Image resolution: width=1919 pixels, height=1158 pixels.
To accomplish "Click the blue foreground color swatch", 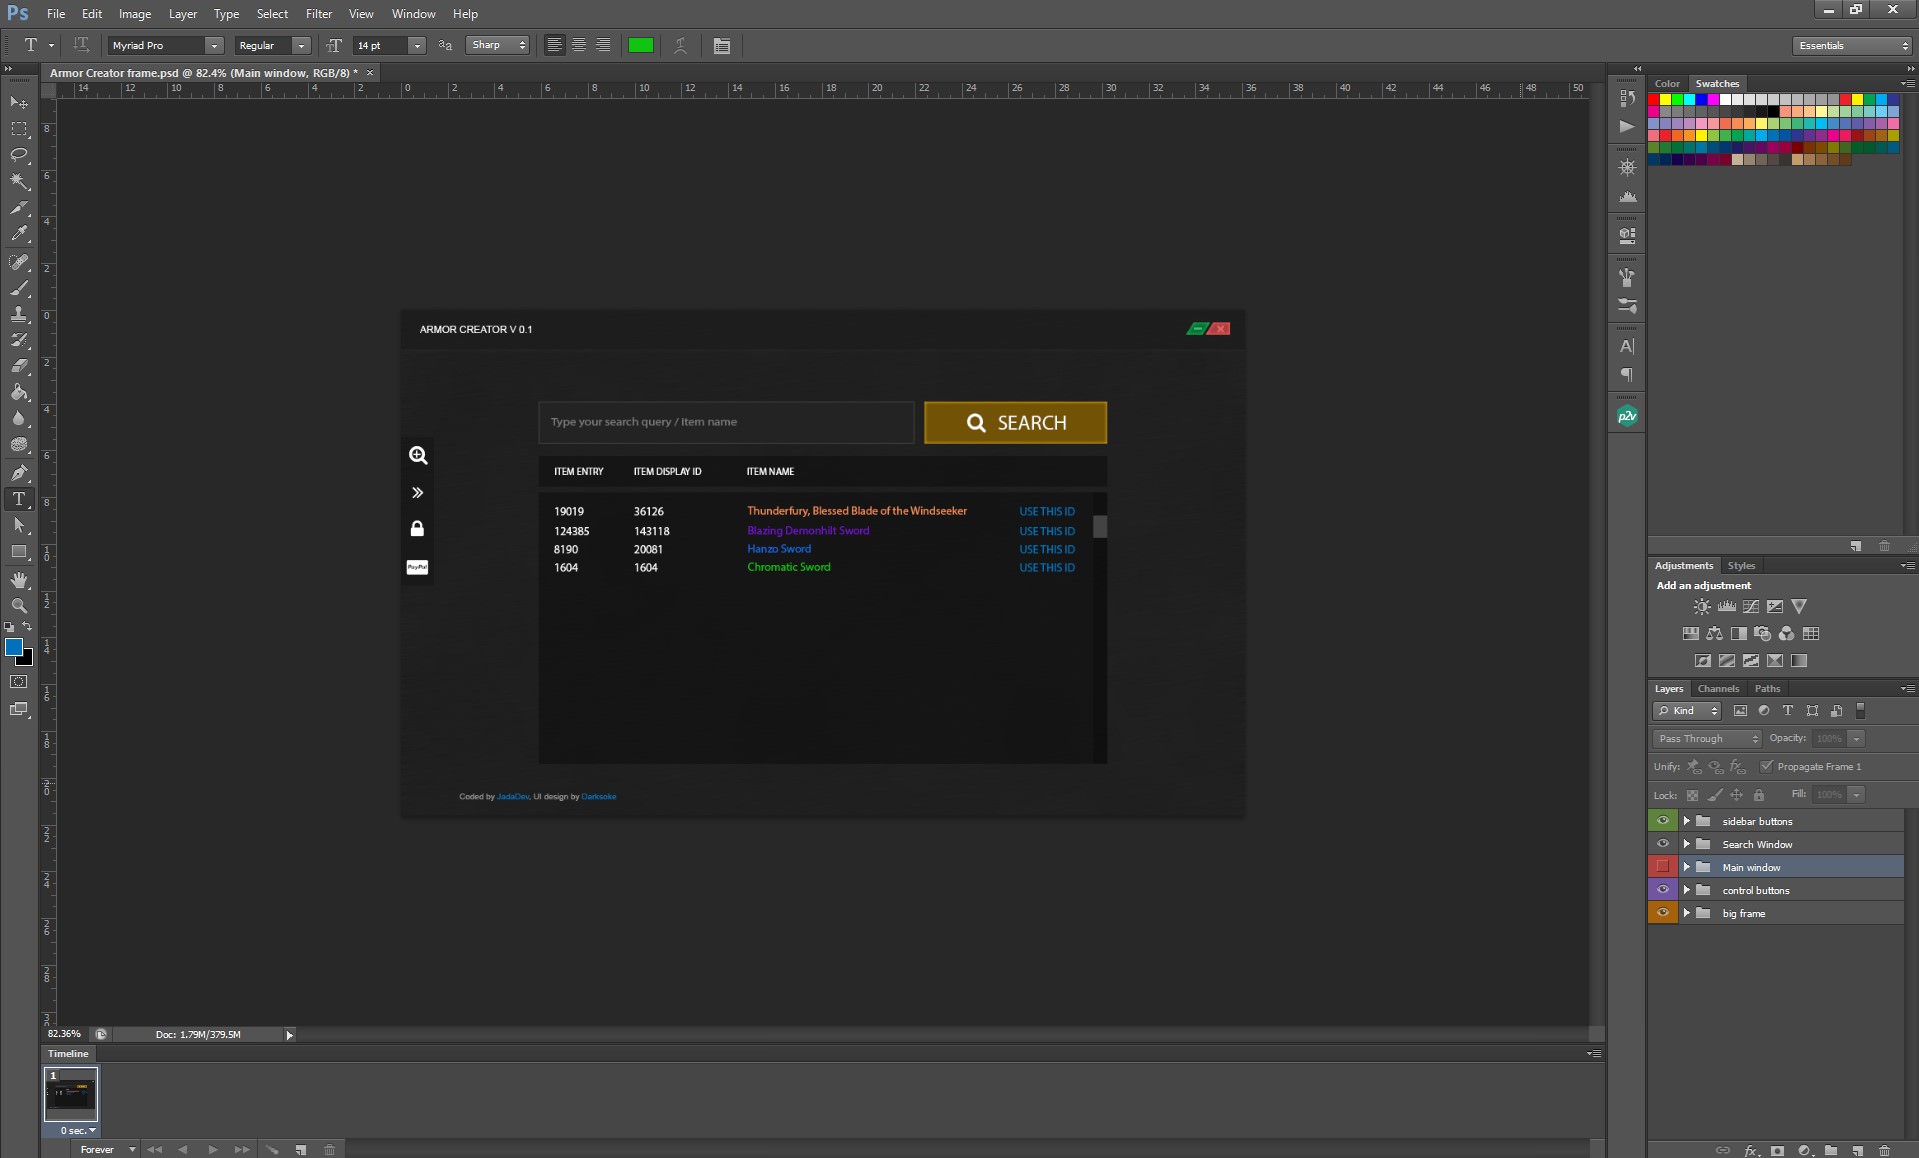I will (x=14, y=647).
